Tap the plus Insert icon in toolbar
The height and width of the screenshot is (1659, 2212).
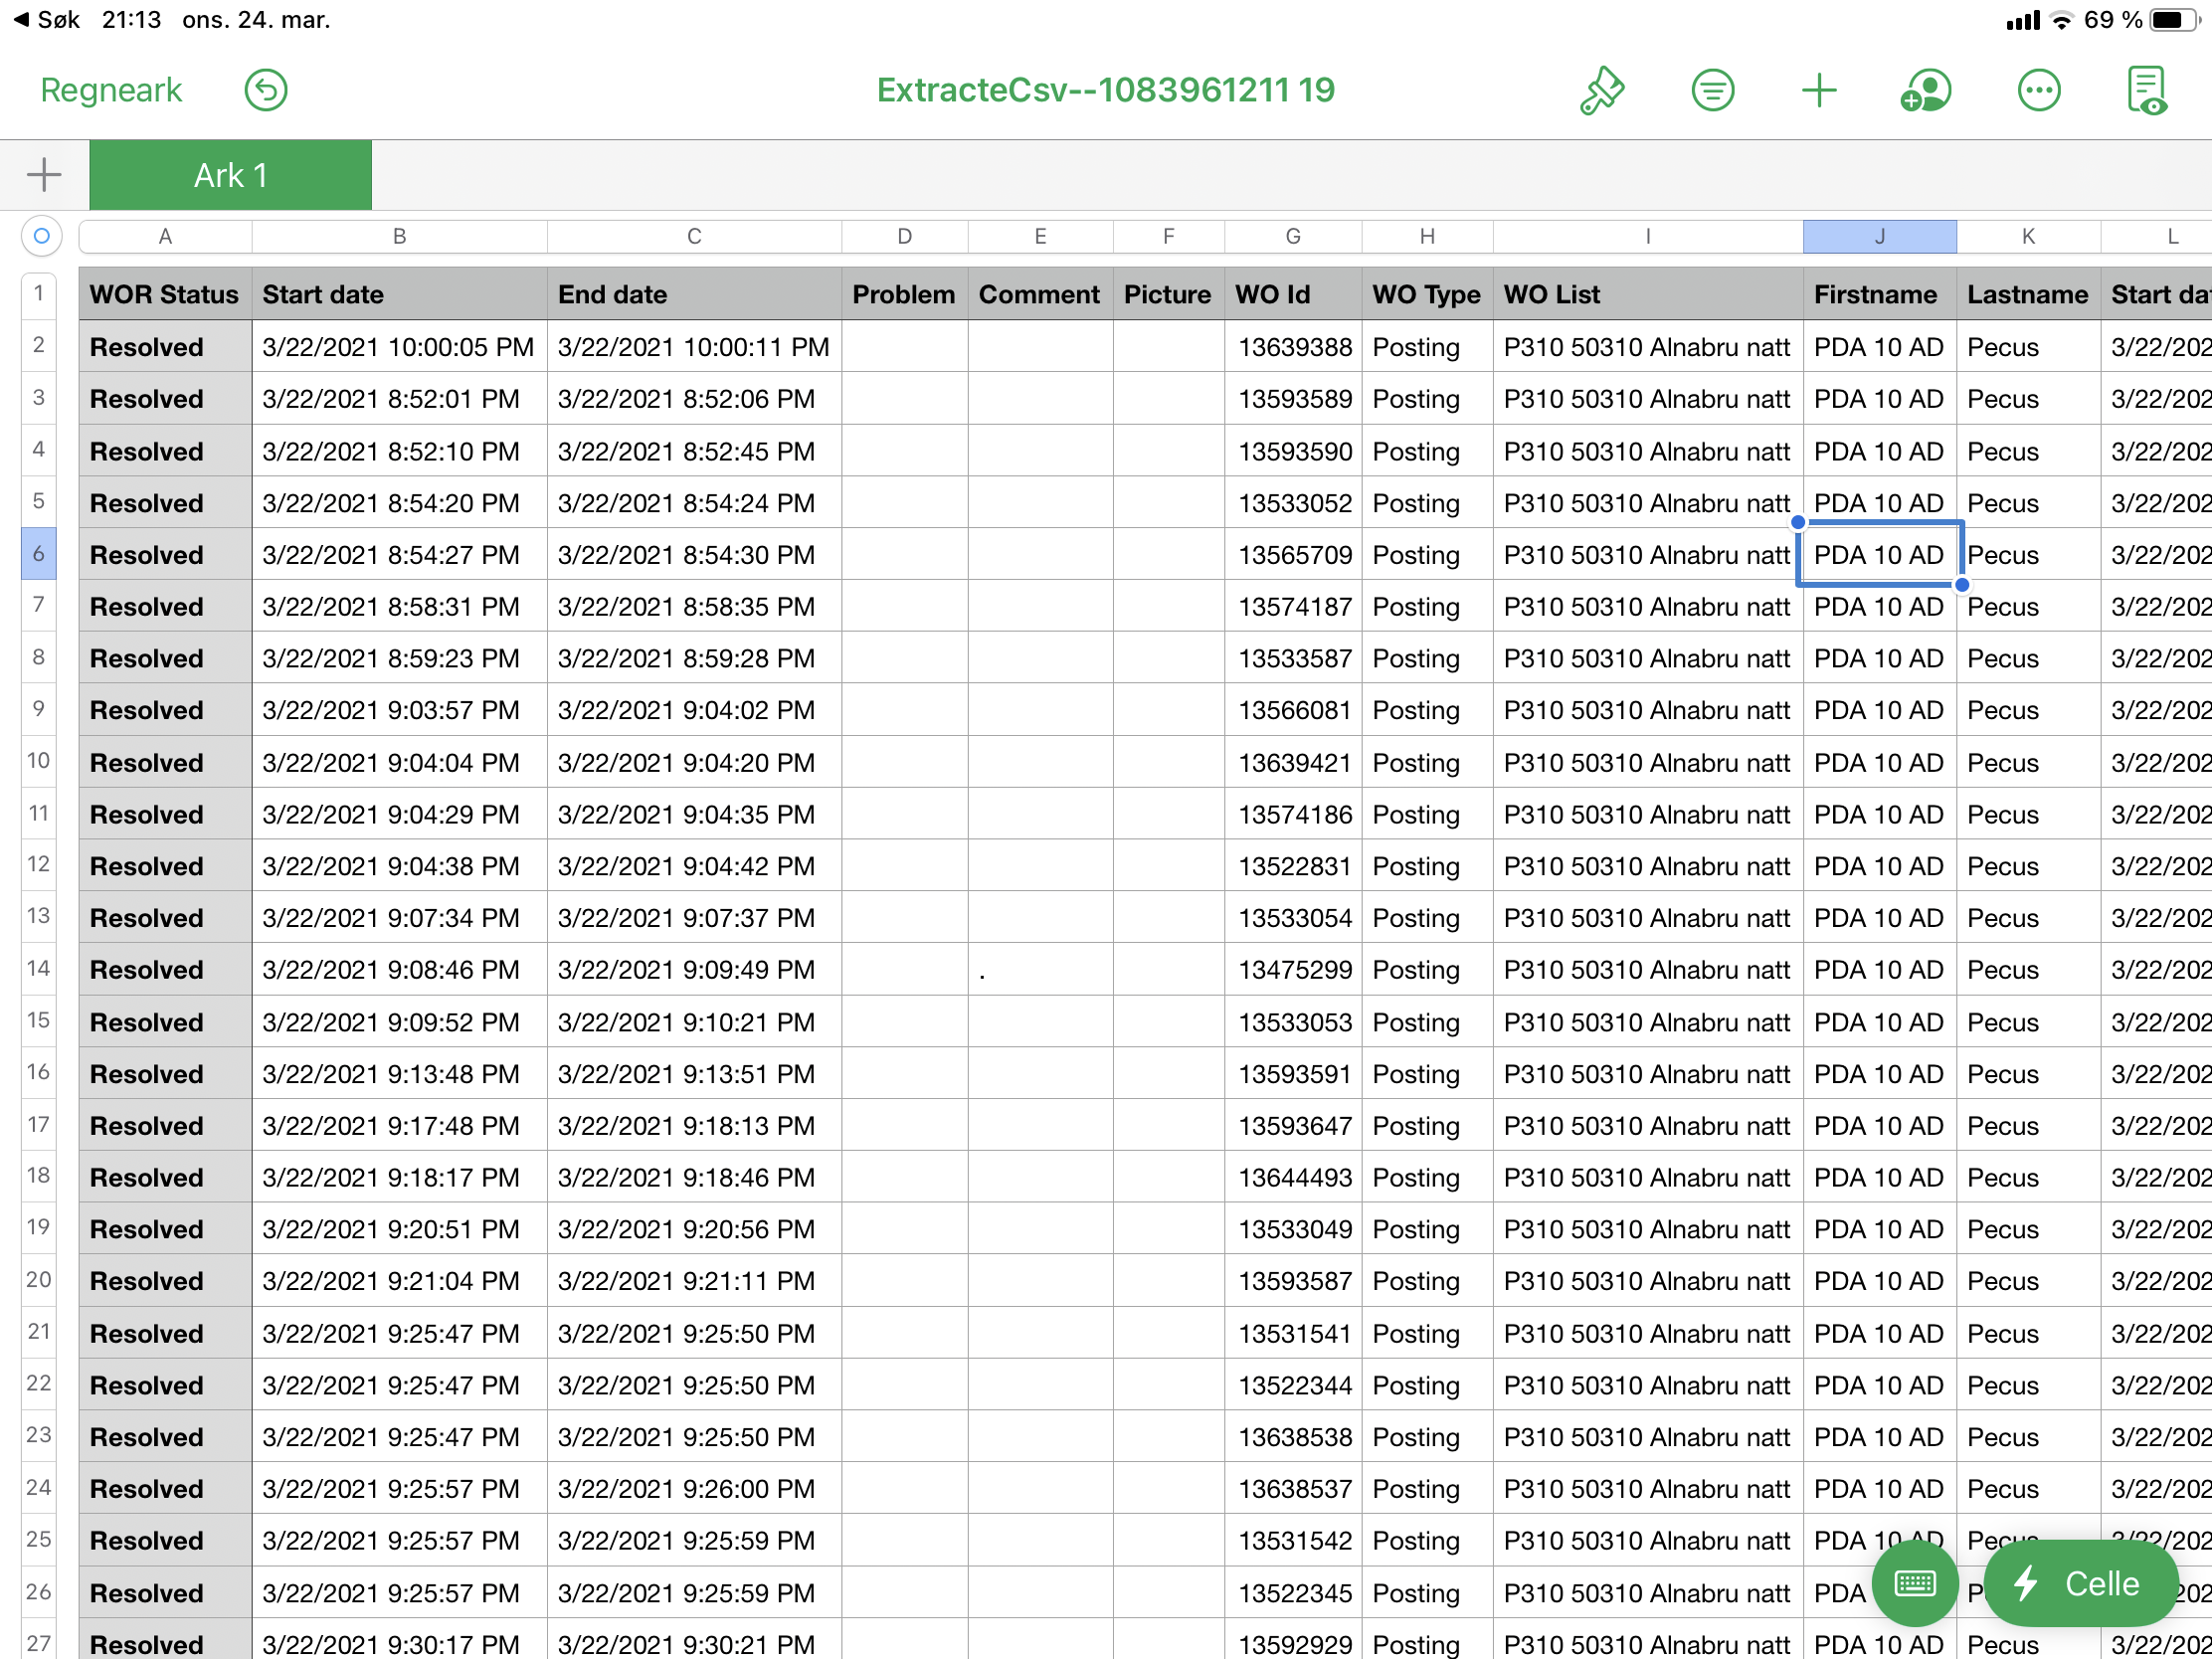[x=1819, y=90]
